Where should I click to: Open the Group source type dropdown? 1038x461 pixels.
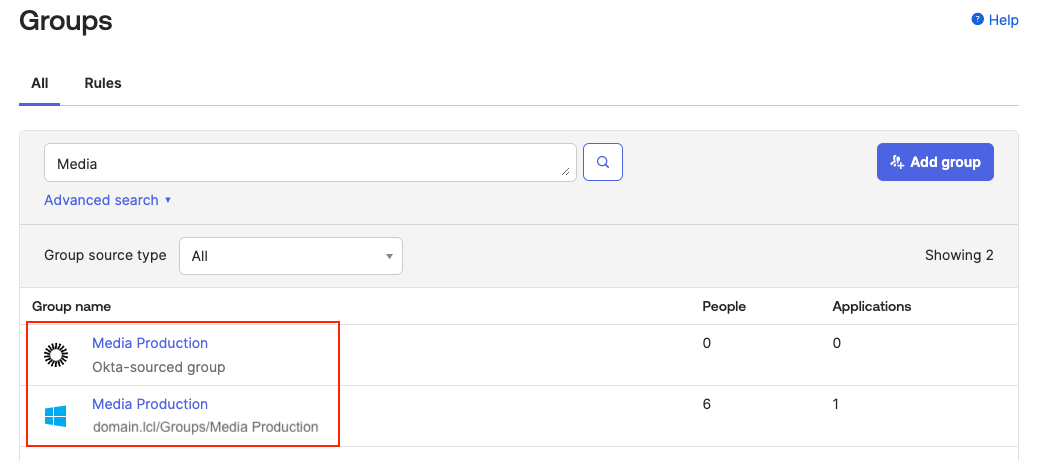[290, 256]
